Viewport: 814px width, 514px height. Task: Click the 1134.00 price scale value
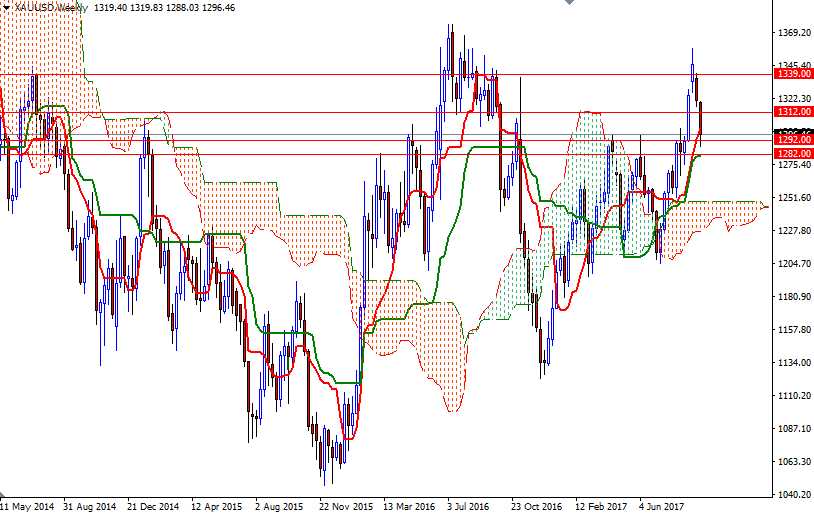point(794,362)
